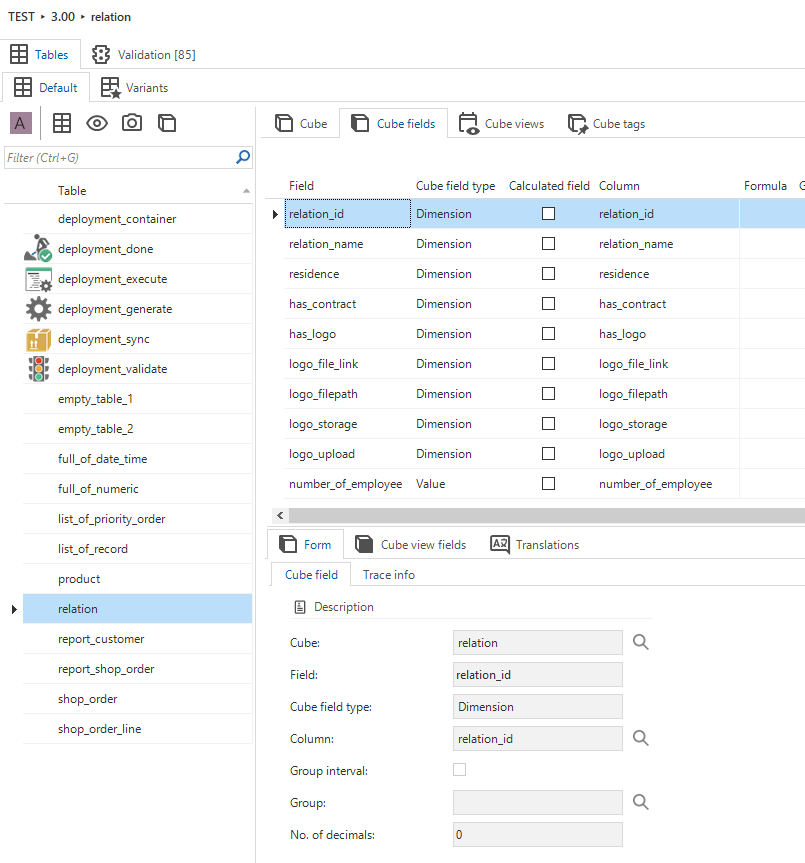The width and height of the screenshot is (805, 863).
Task: Select the logo_upload field row
Action: 544,454
